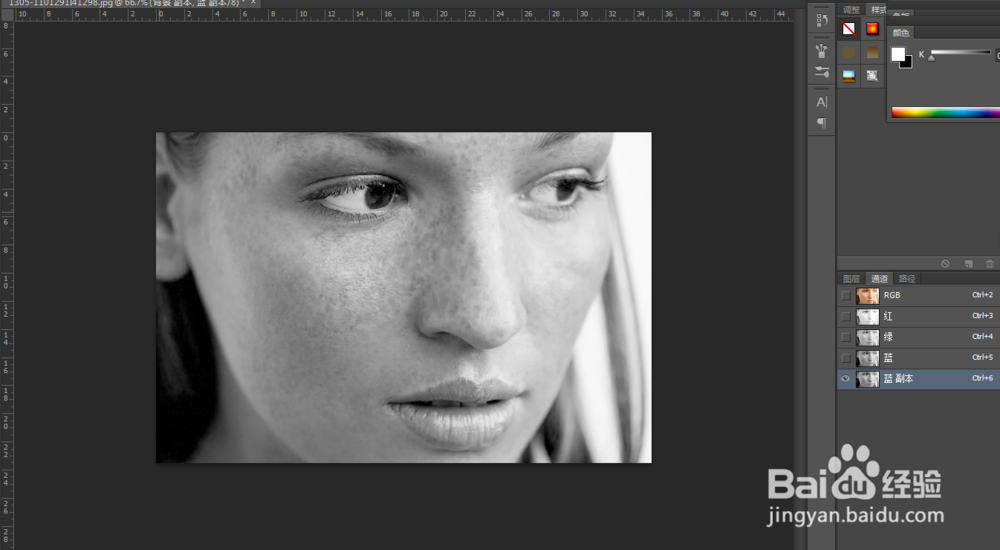Show the 红 (Red) channel
Viewport: 1000px width, 550px height.
846,316
